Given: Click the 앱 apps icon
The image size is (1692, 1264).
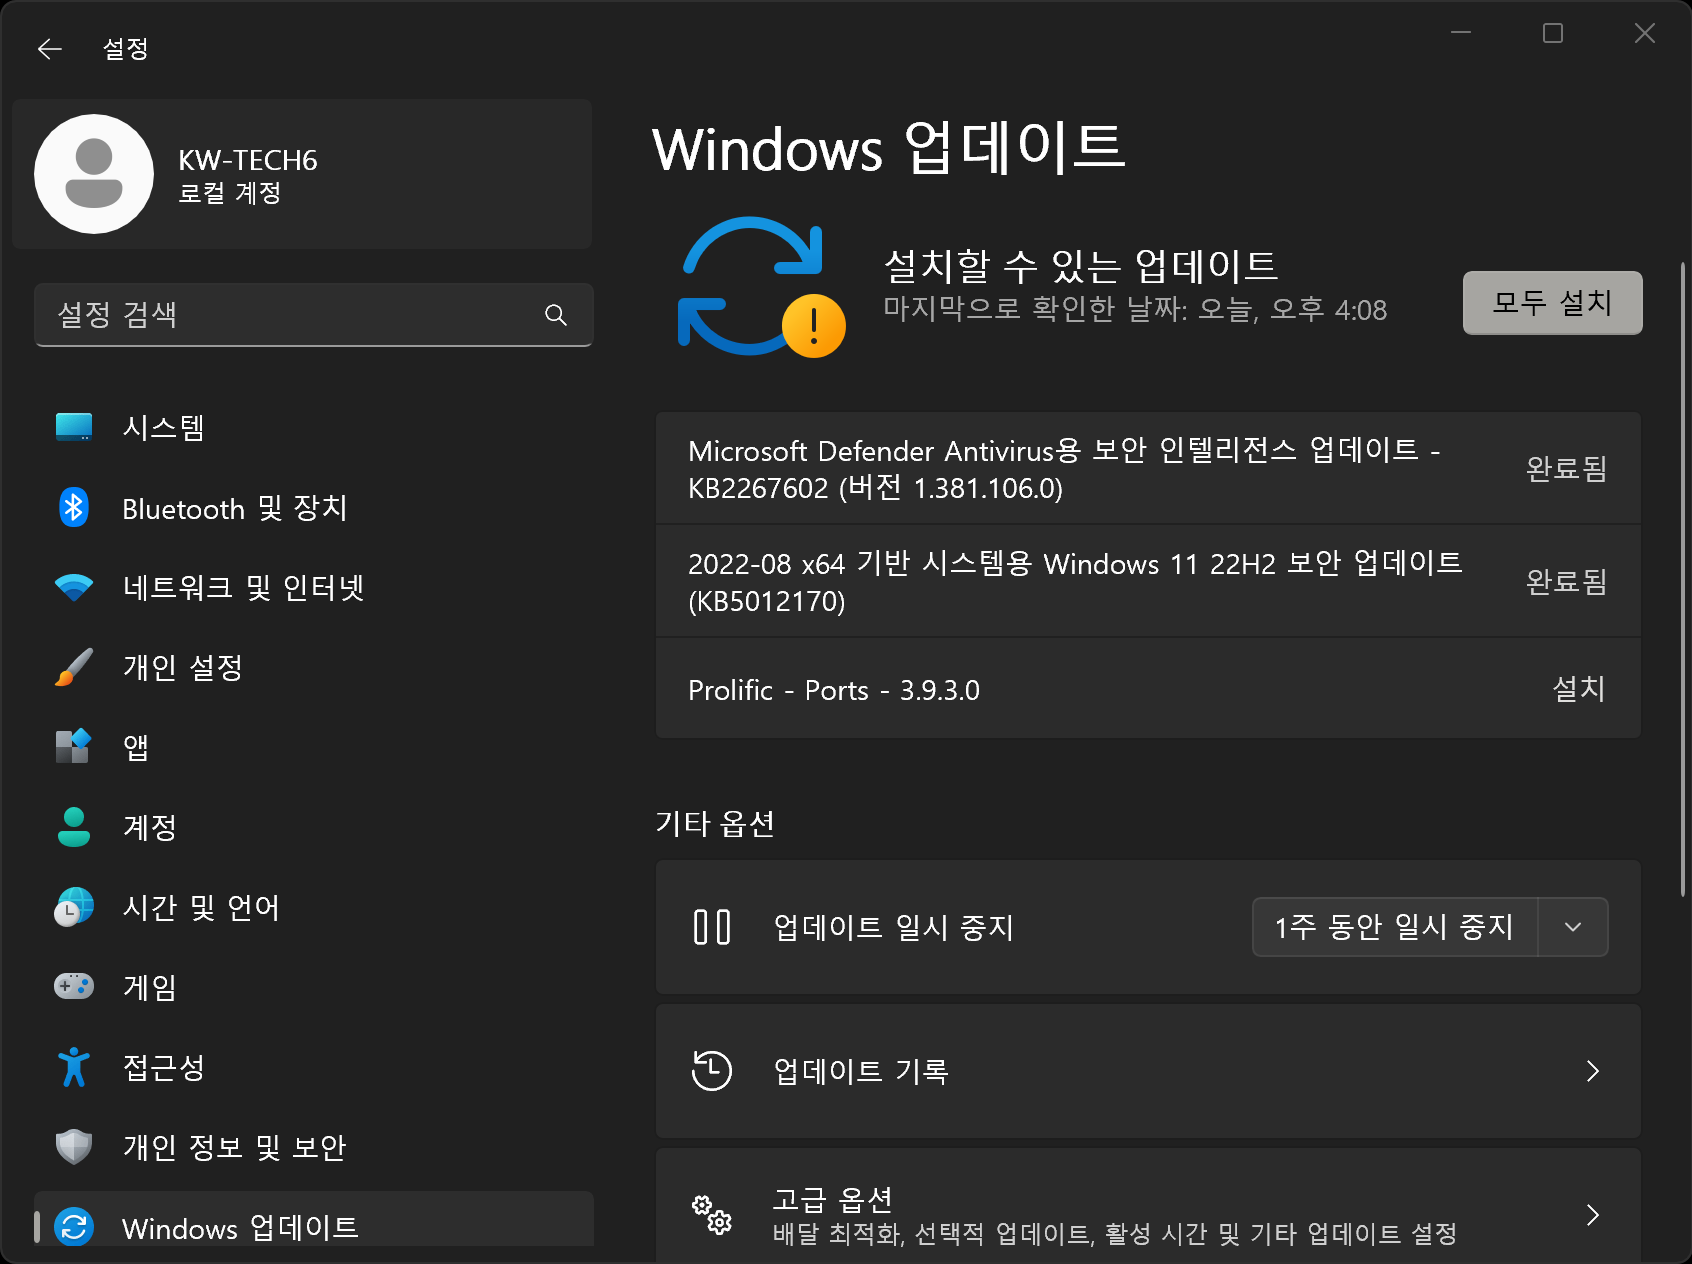Looking at the screenshot, I should [x=74, y=746].
